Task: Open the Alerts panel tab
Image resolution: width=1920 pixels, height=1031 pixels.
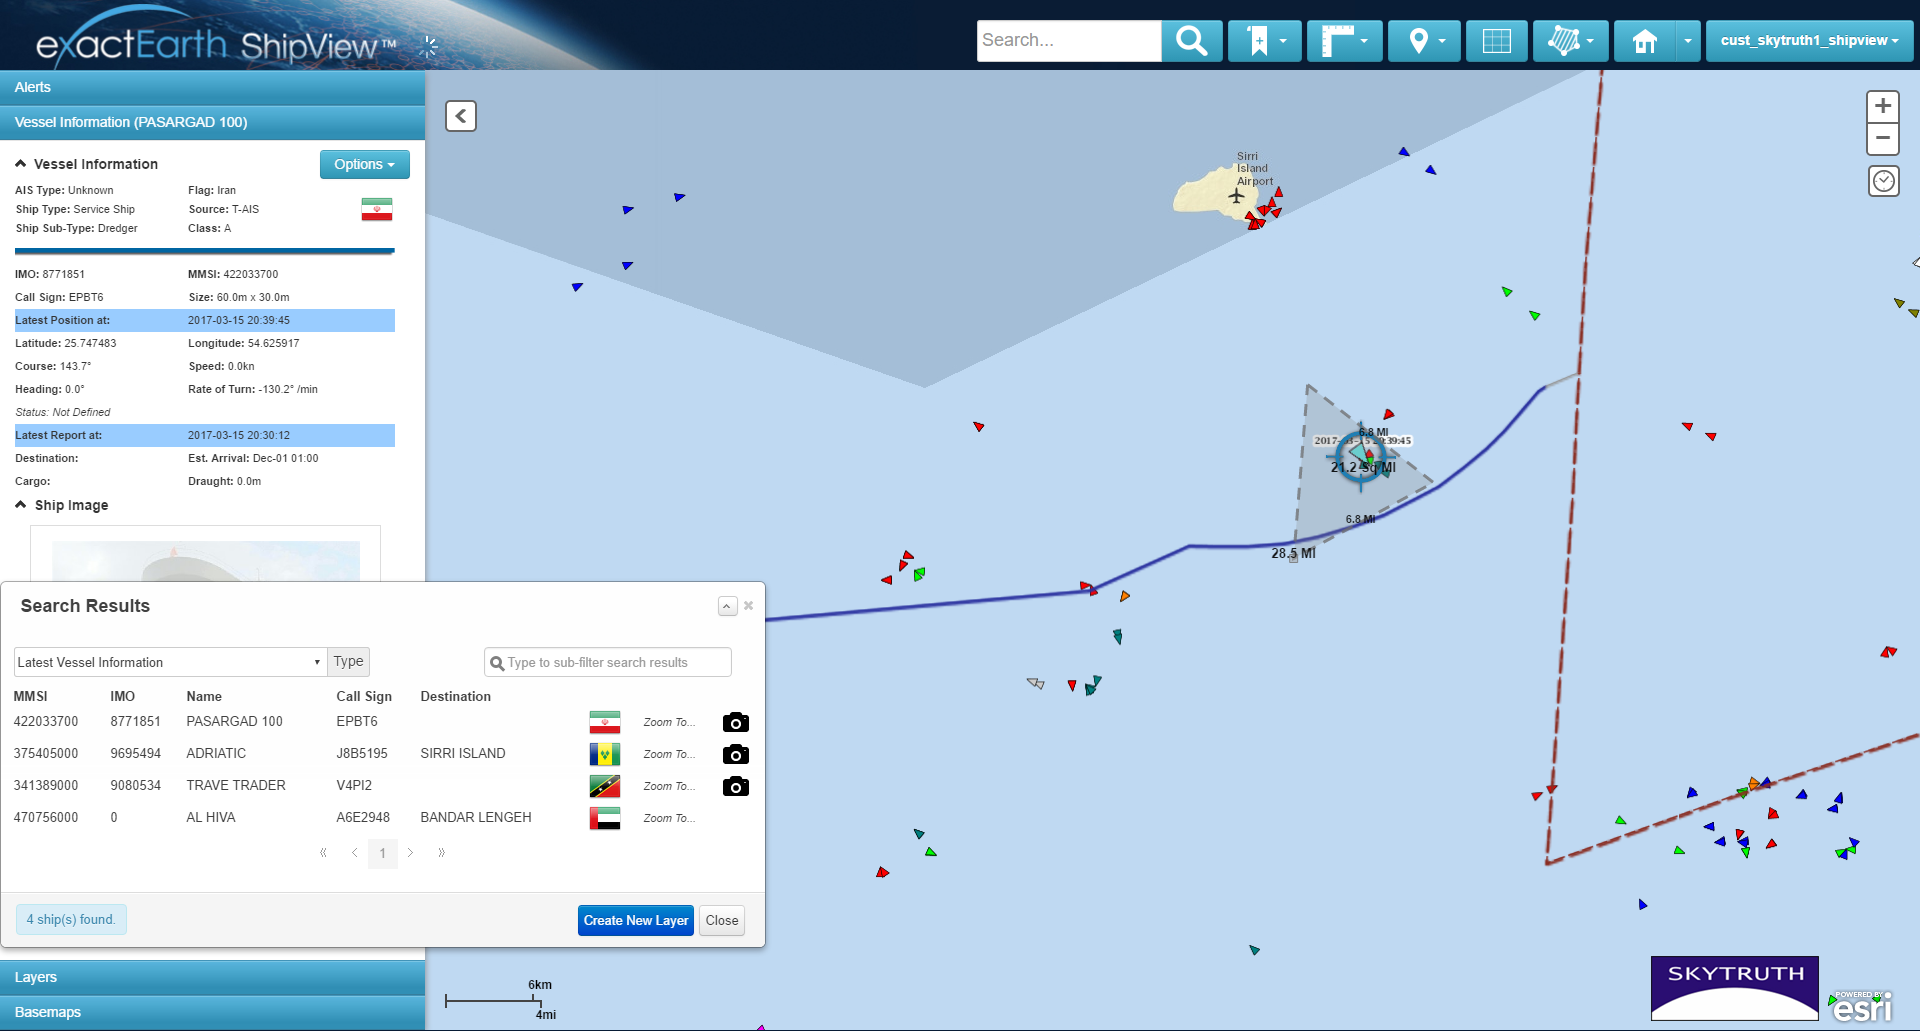Action: [x=212, y=87]
